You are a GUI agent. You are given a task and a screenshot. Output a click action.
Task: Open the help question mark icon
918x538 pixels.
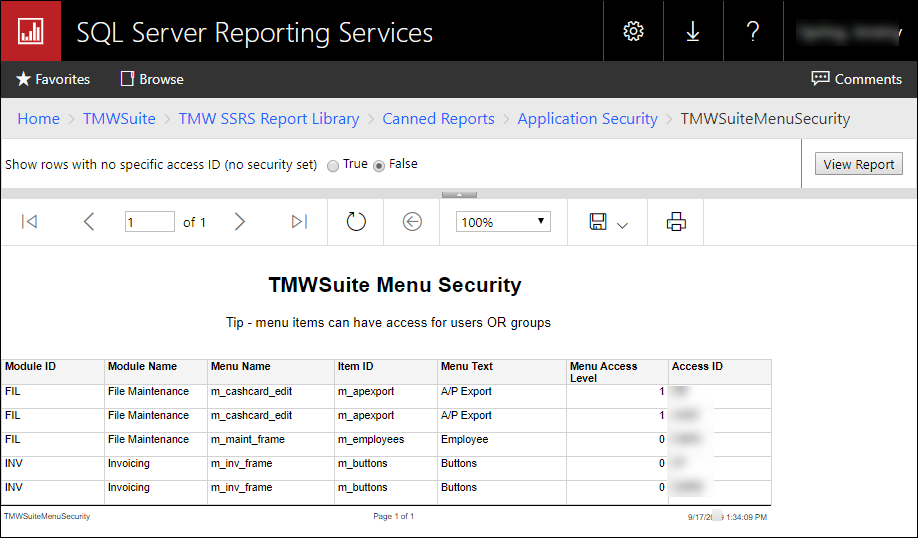point(753,31)
